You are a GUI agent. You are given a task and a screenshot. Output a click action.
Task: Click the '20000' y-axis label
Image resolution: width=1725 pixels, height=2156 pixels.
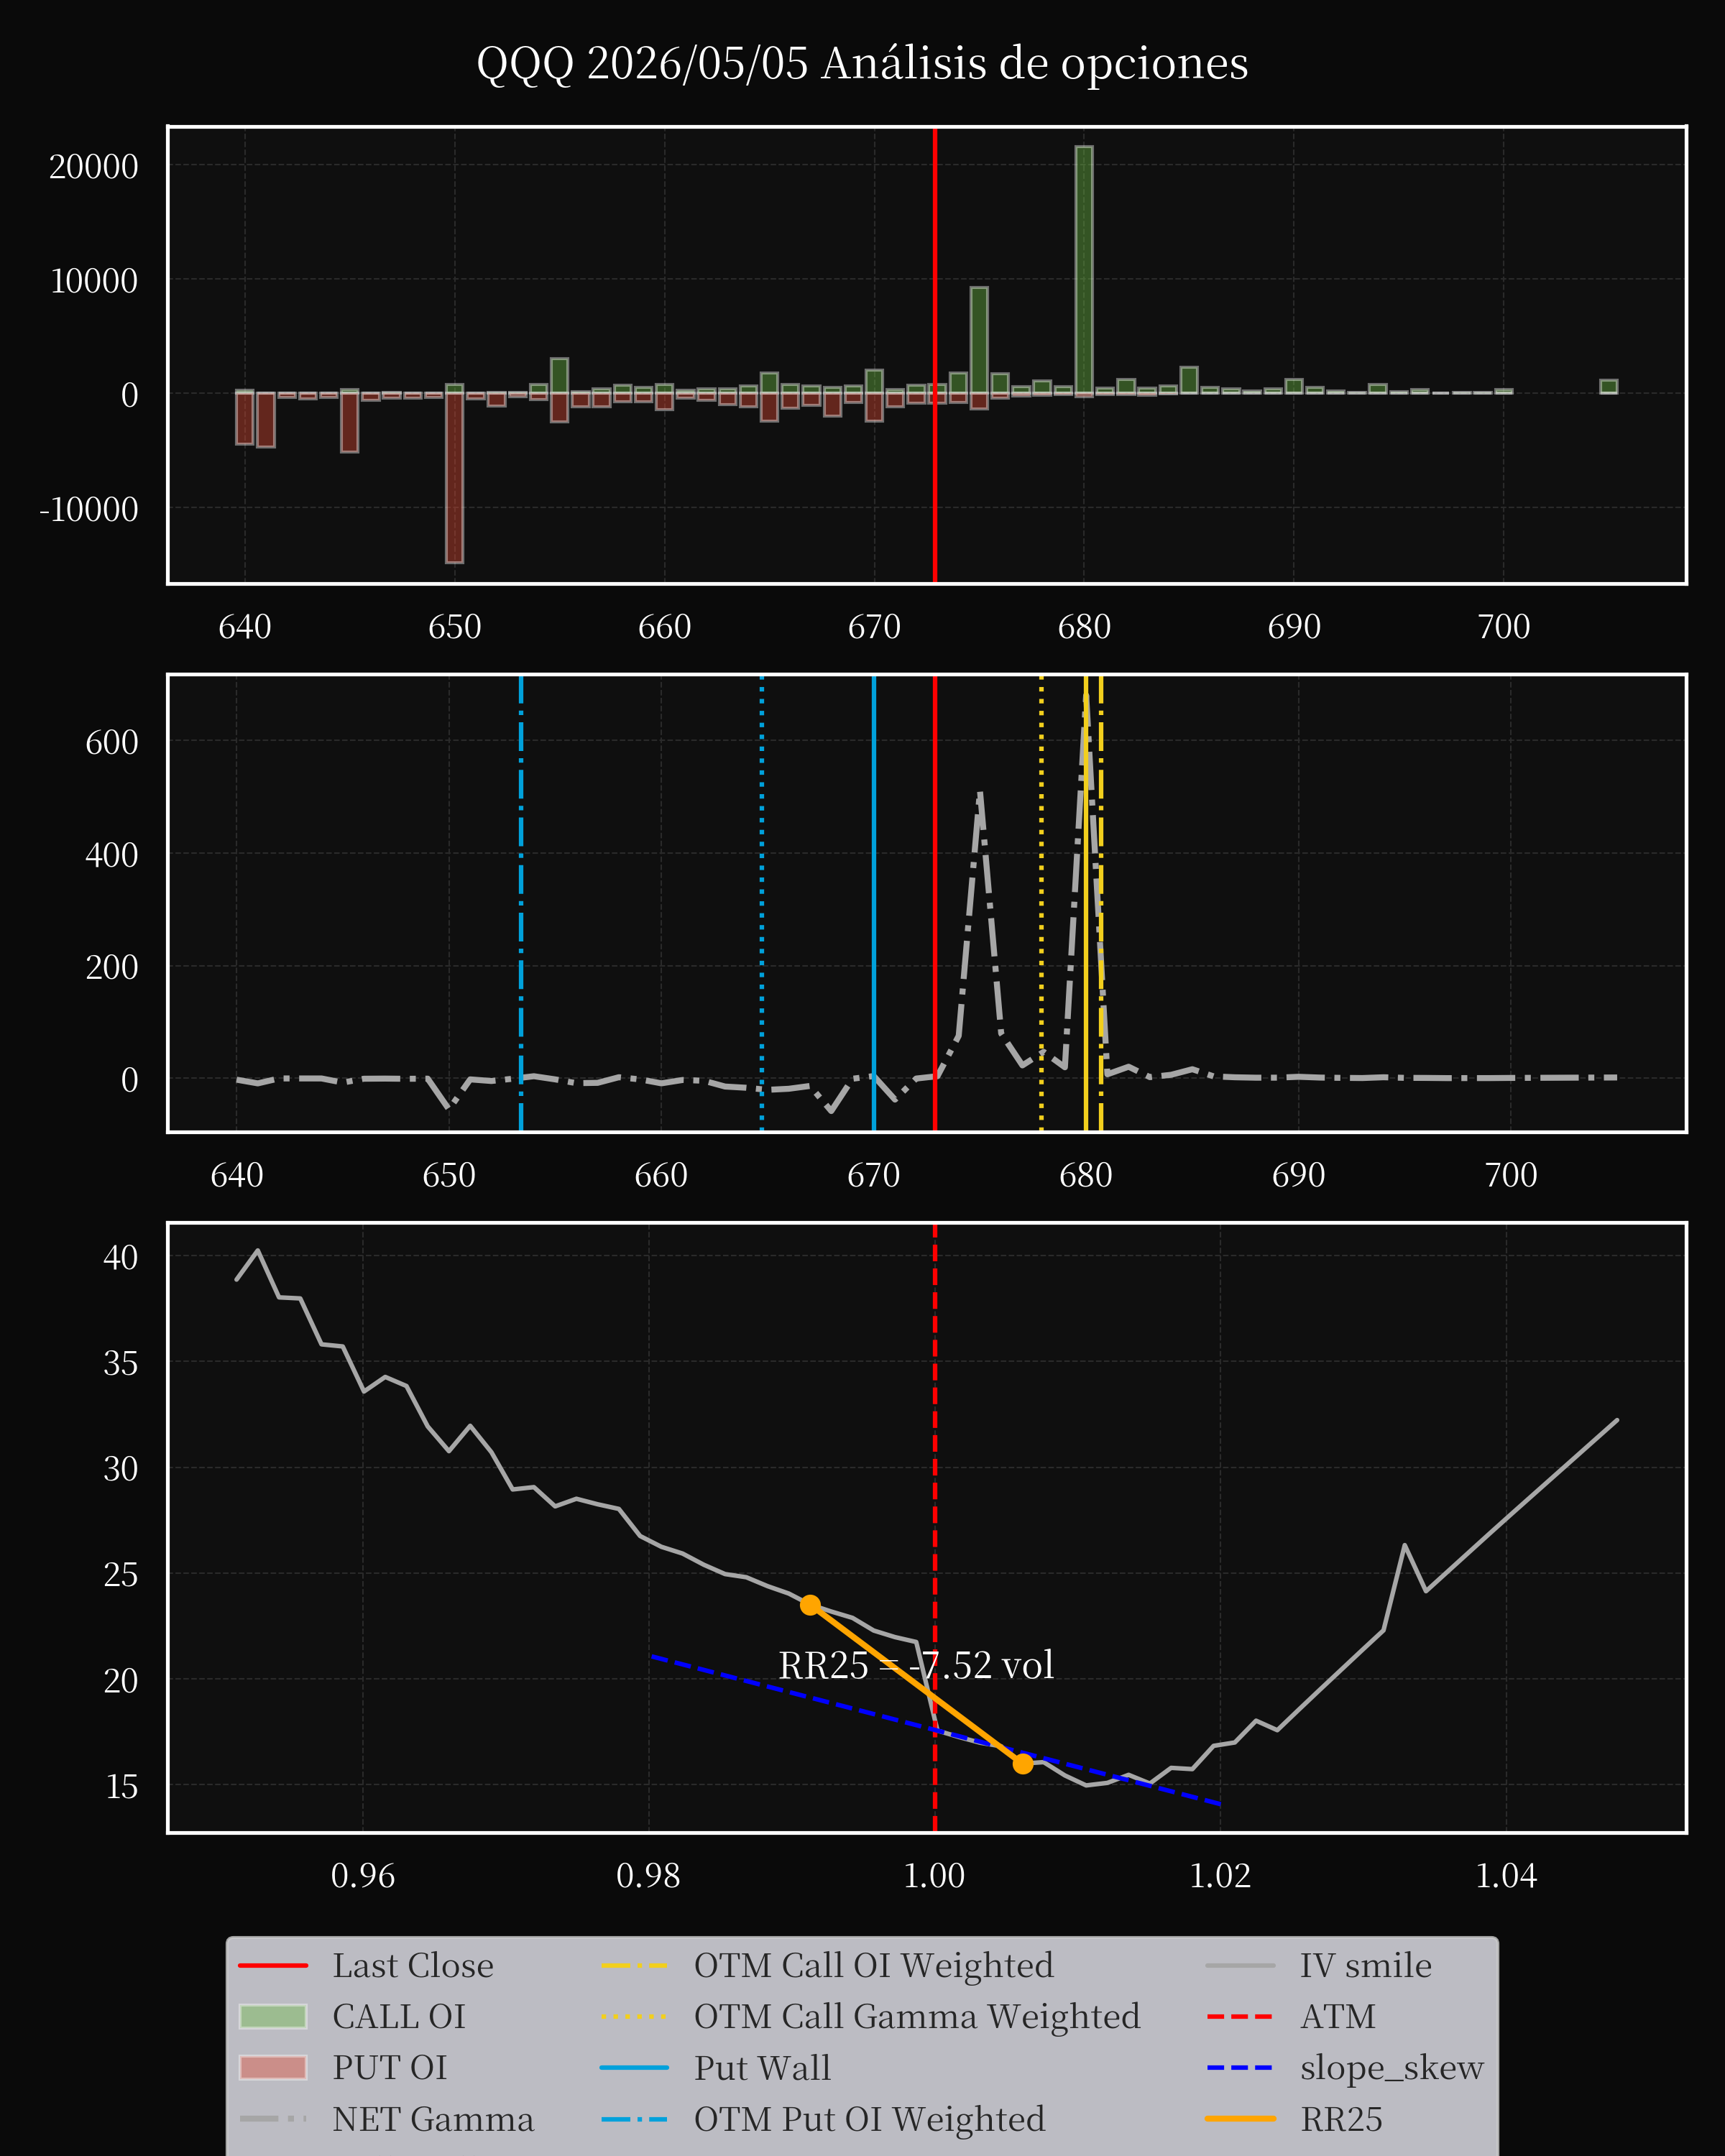(94, 166)
